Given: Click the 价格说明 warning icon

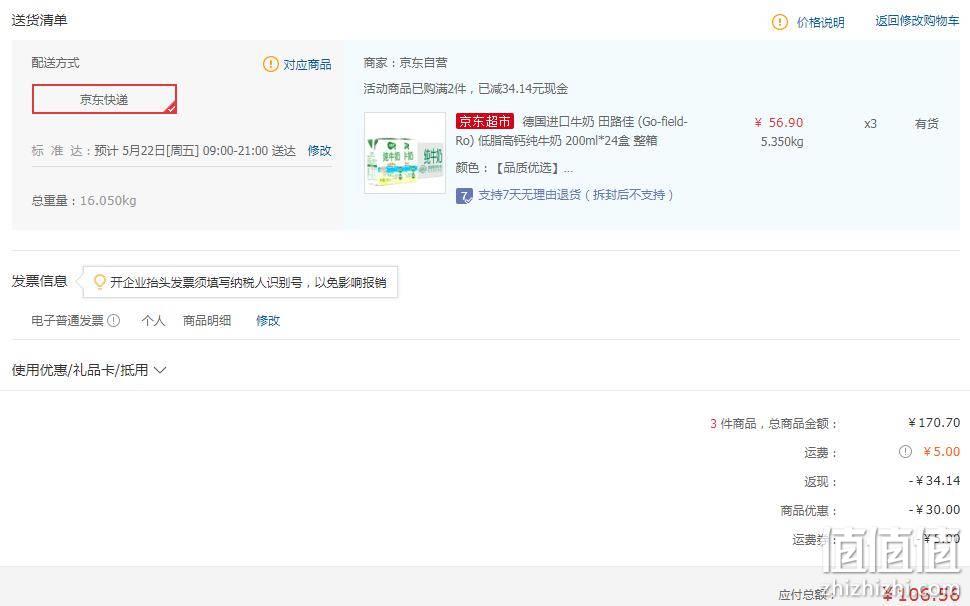Looking at the screenshot, I should tap(779, 22).
